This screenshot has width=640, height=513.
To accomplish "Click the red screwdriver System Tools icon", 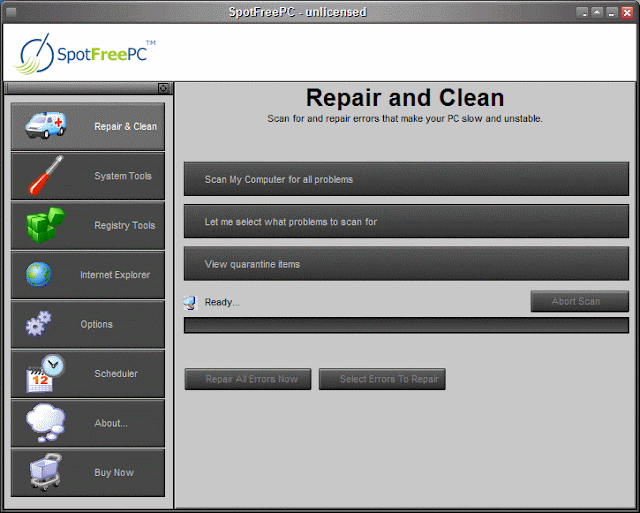I will 46,175.
